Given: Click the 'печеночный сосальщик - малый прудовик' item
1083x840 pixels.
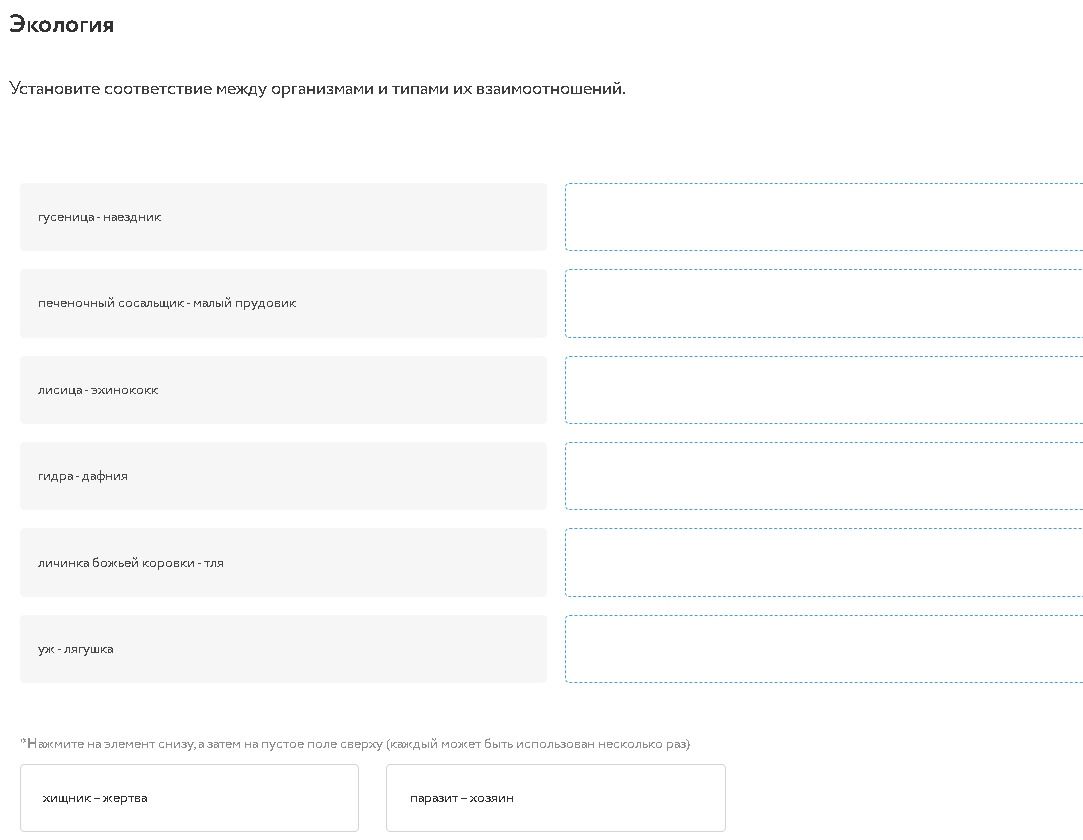Looking at the screenshot, I should (283, 303).
